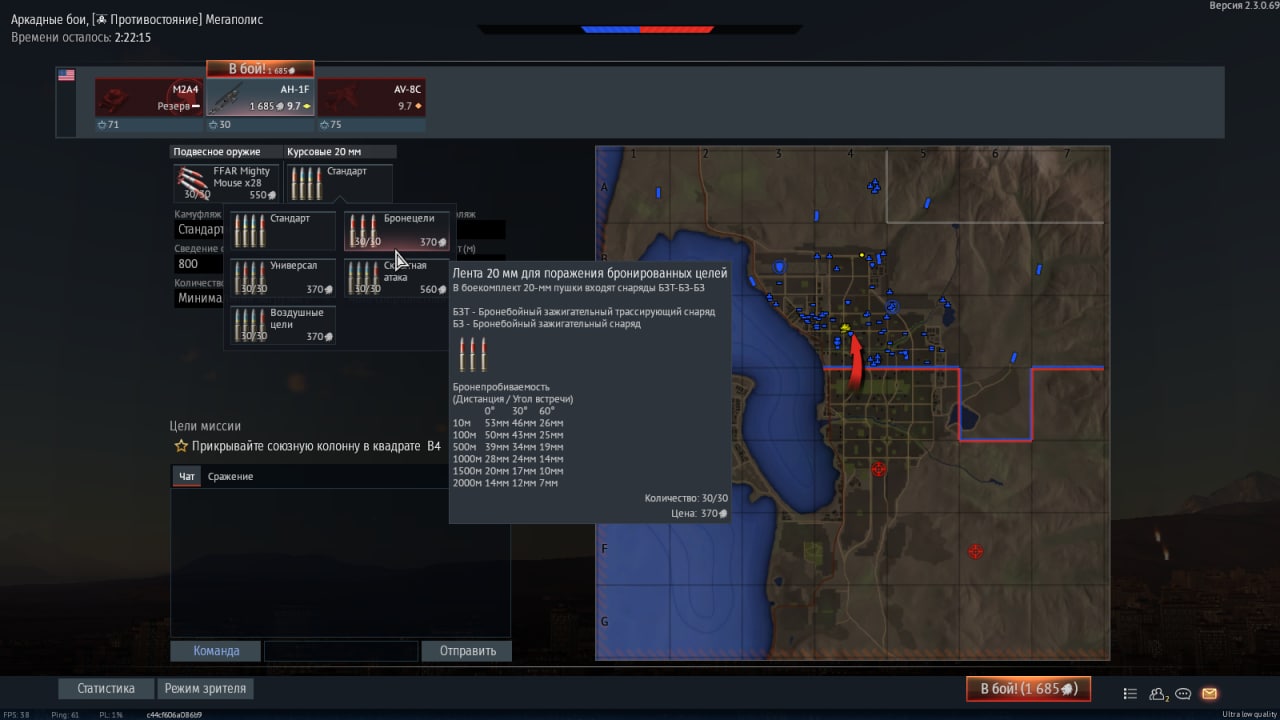The height and width of the screenshot is (720, 1280).
Task: Select the AV-8C aircraft slot
Action: coord(372,98)
